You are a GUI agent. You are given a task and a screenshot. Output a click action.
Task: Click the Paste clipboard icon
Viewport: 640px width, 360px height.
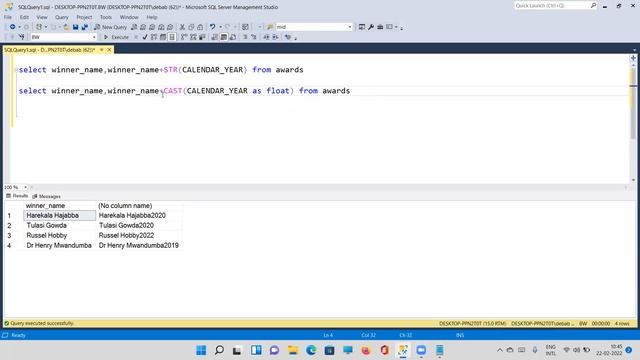200,27
